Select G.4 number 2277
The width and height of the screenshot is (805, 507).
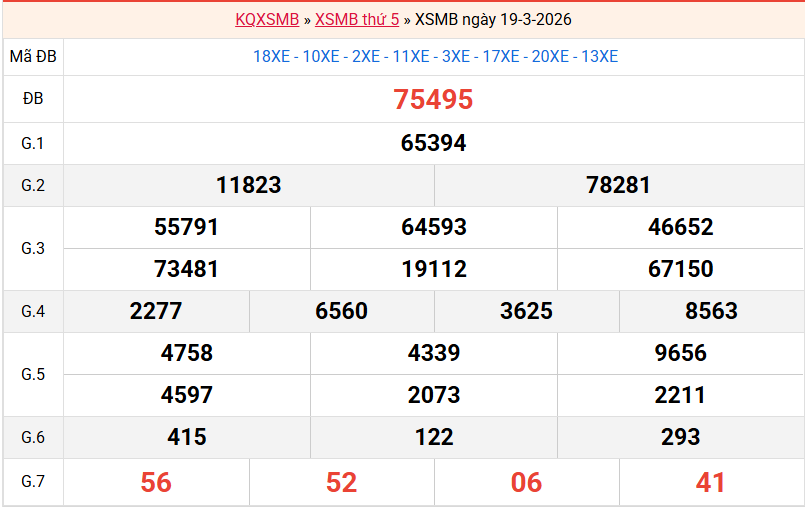156,311
